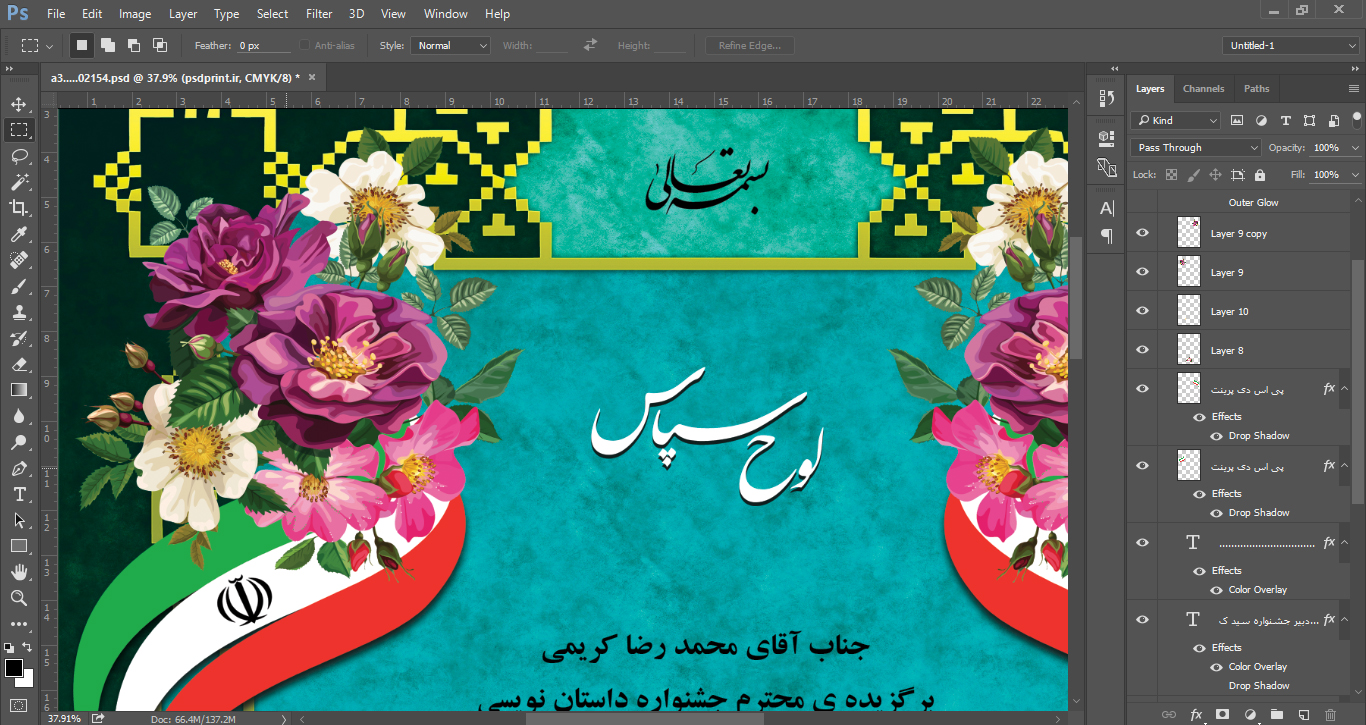Screen dimensions: 1366x725
Task: Click the foreground color swatch
Action: (14, 667)
